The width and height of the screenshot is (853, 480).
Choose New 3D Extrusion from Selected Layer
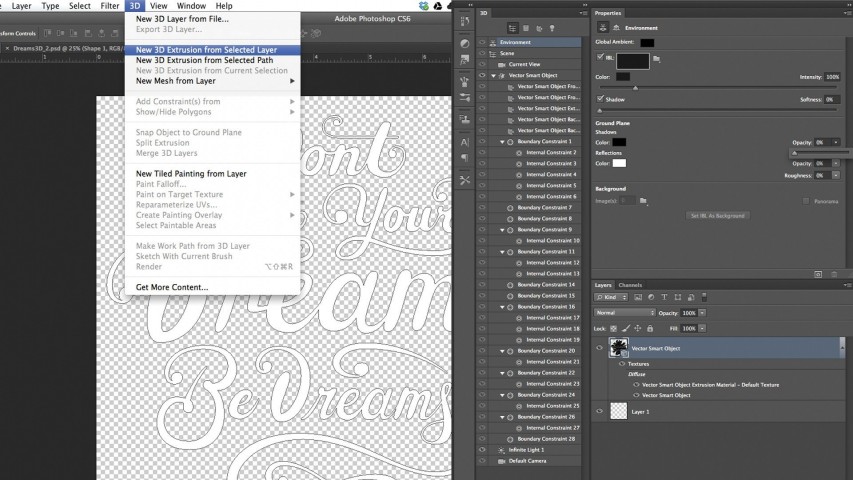(x=213, y=50)
